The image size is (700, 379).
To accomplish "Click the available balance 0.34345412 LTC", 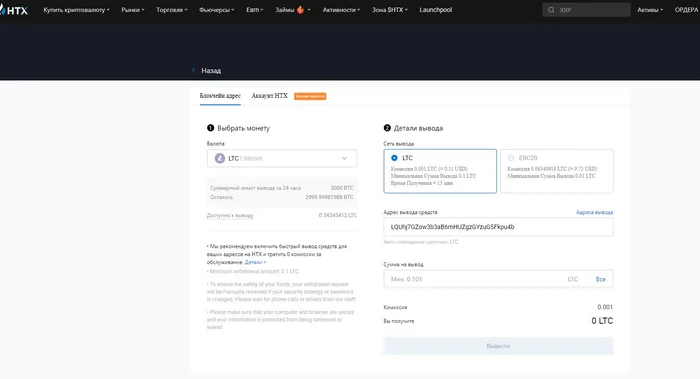I will (338, 215).
